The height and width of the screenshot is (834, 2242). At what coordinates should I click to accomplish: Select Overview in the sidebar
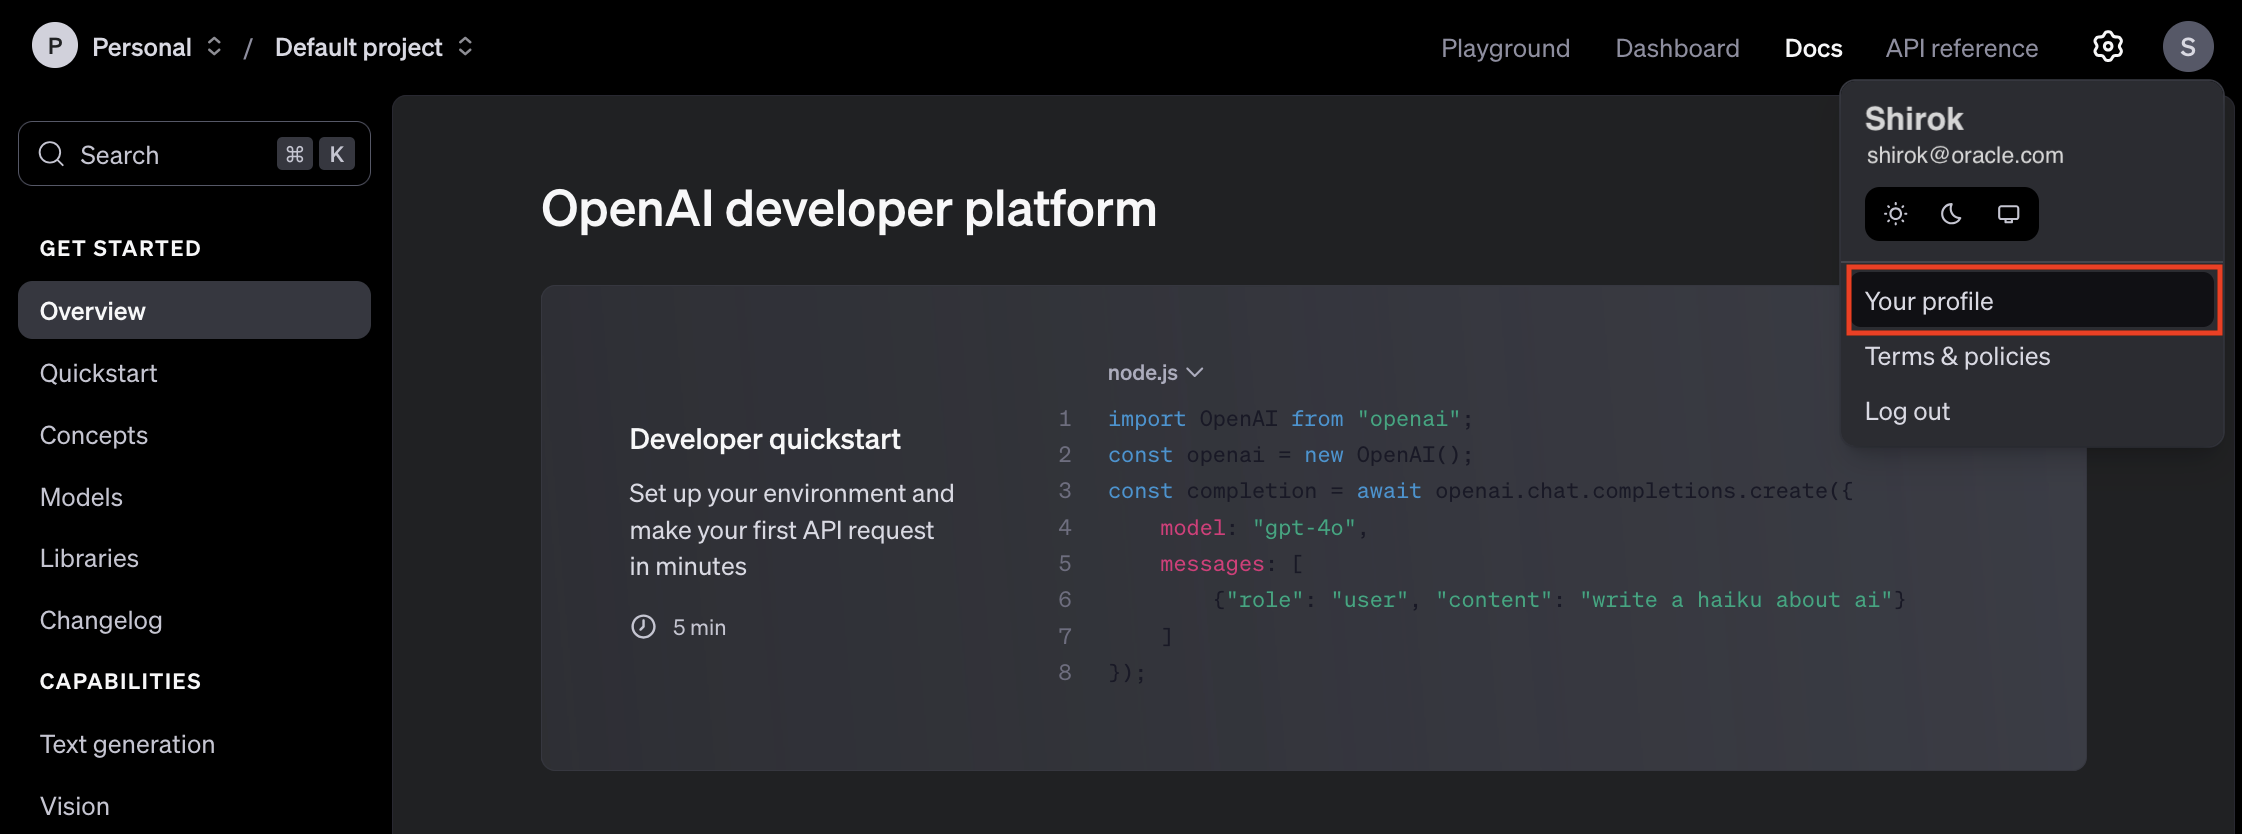[194, 310]
